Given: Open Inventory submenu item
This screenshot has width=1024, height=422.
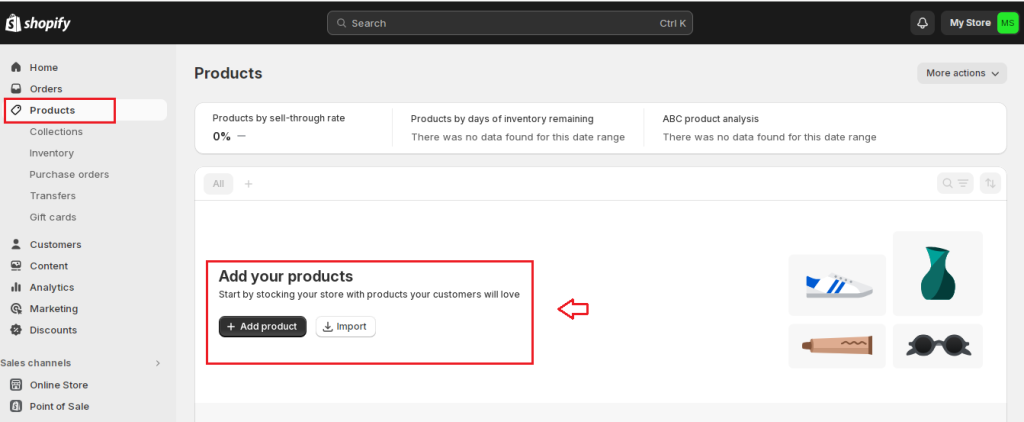Looking at the screenshot, I should (52, 153).
